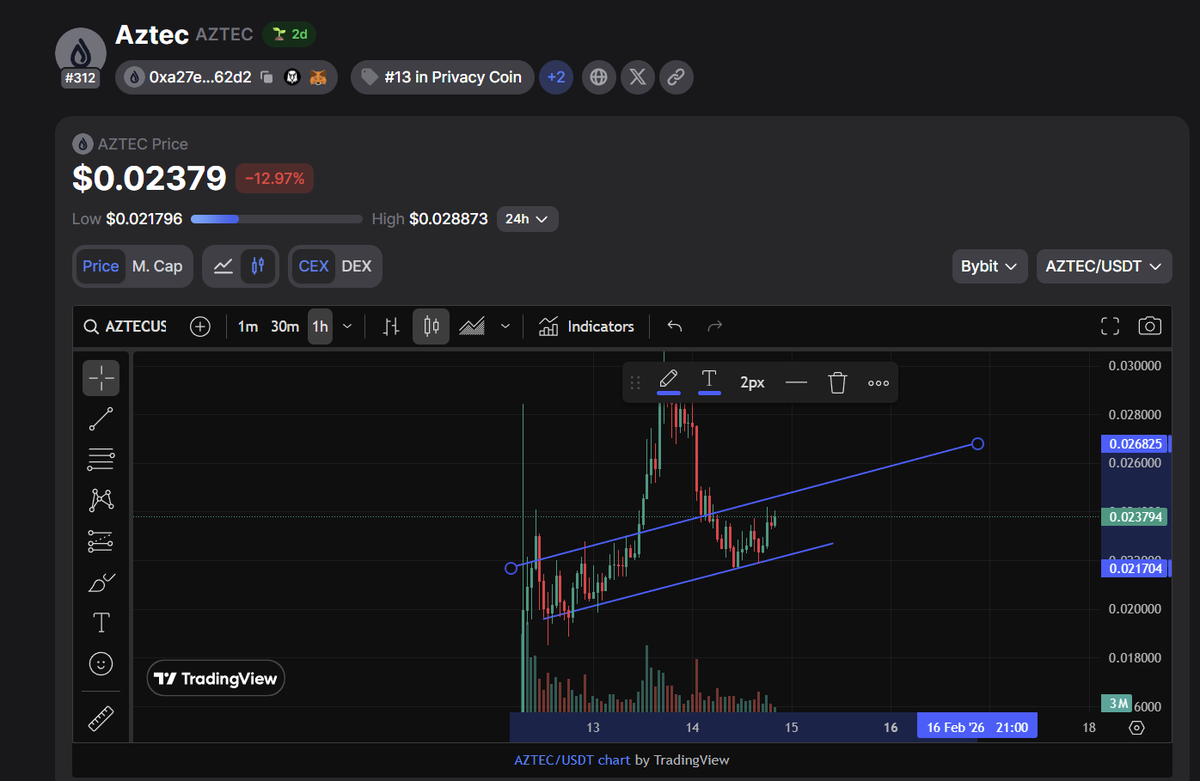This screenshot has width=1200, height=781.
Task: Click the AZTECUS symbol search field
Action: pos(125,326)
